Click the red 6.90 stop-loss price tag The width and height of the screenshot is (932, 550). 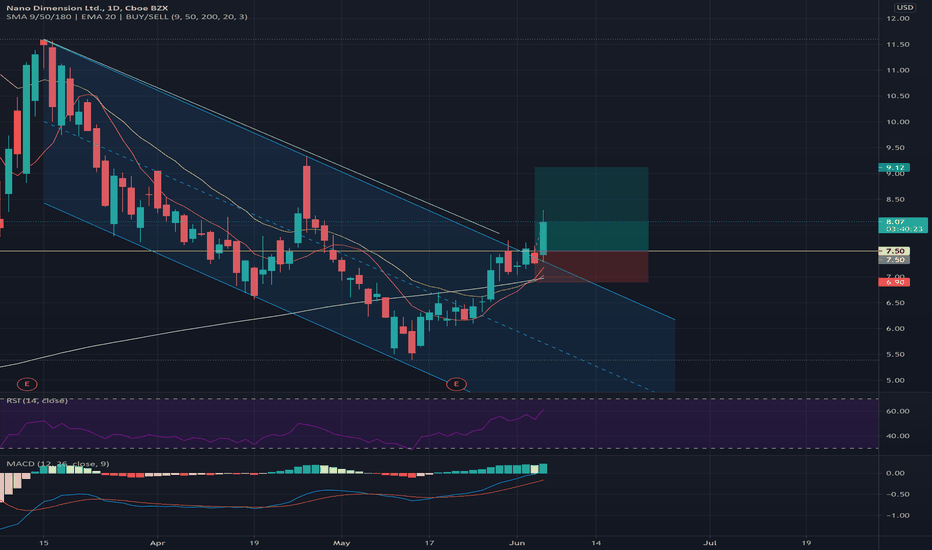click(894, 282)
